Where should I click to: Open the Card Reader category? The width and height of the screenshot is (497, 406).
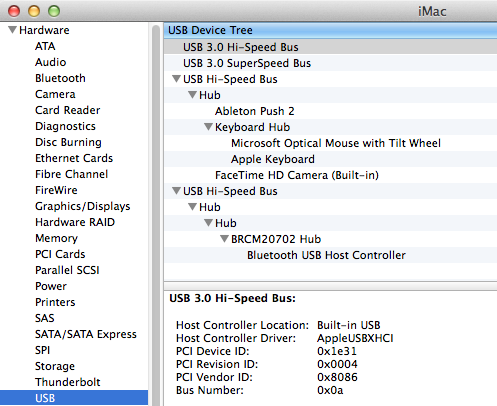[68, 110]
